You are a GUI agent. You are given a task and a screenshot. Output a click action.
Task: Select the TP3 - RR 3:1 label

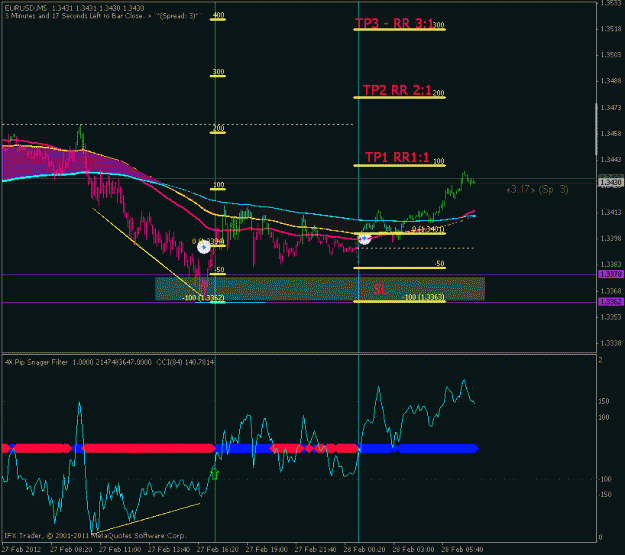click(394, 24)
